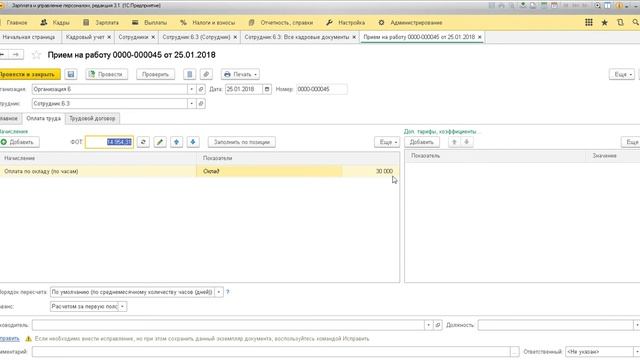Screen dimensions: 640x360
Task: Move accrual row up with arrow
Action: point(176,142)
